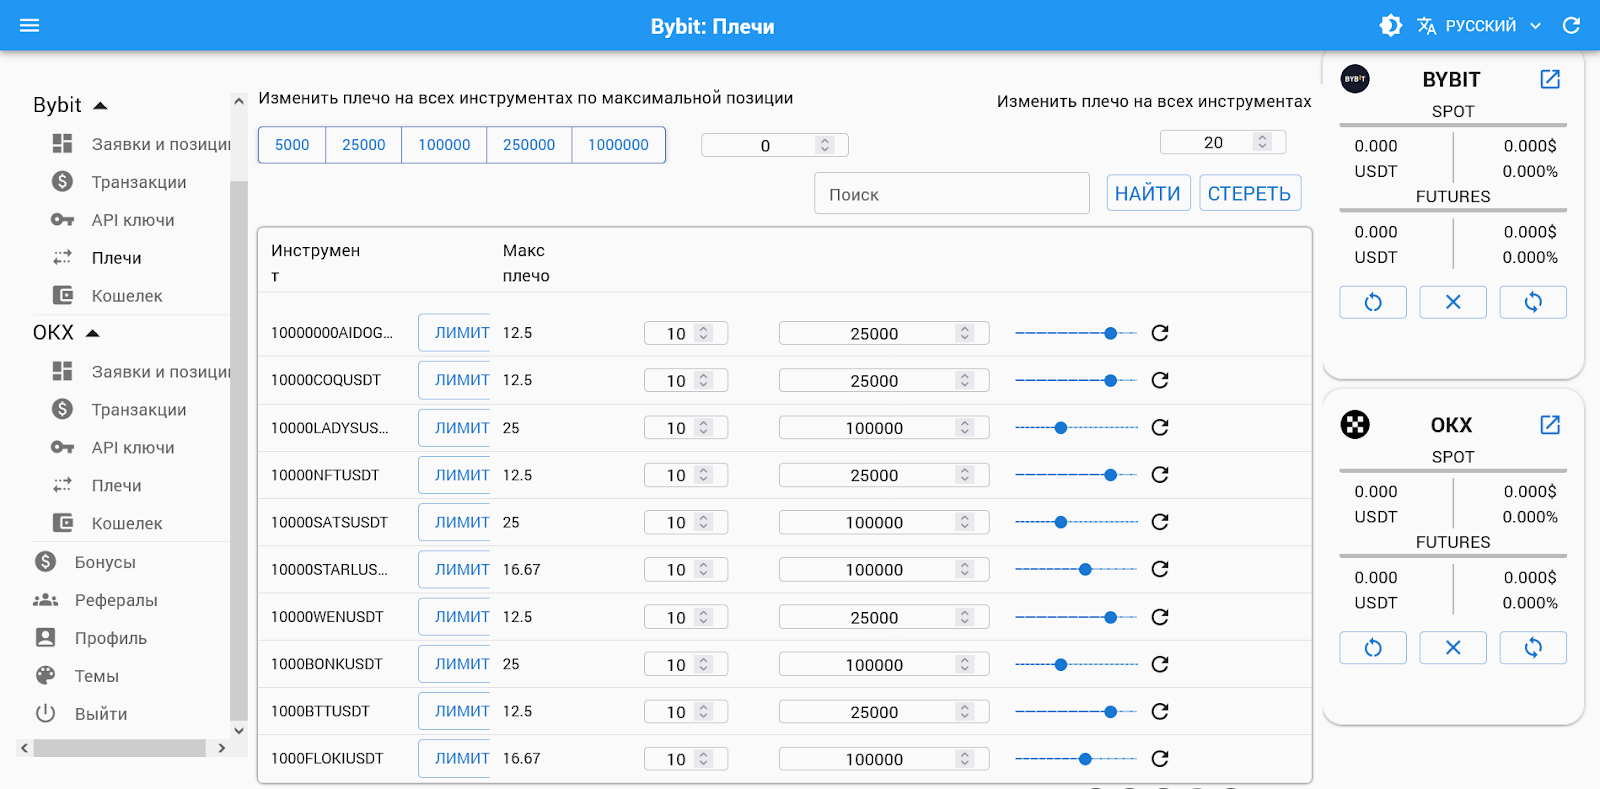The width and height of the screenshot is (1600, 789).
Task: Click the Темы palette icon
Action: coord(46,676)
